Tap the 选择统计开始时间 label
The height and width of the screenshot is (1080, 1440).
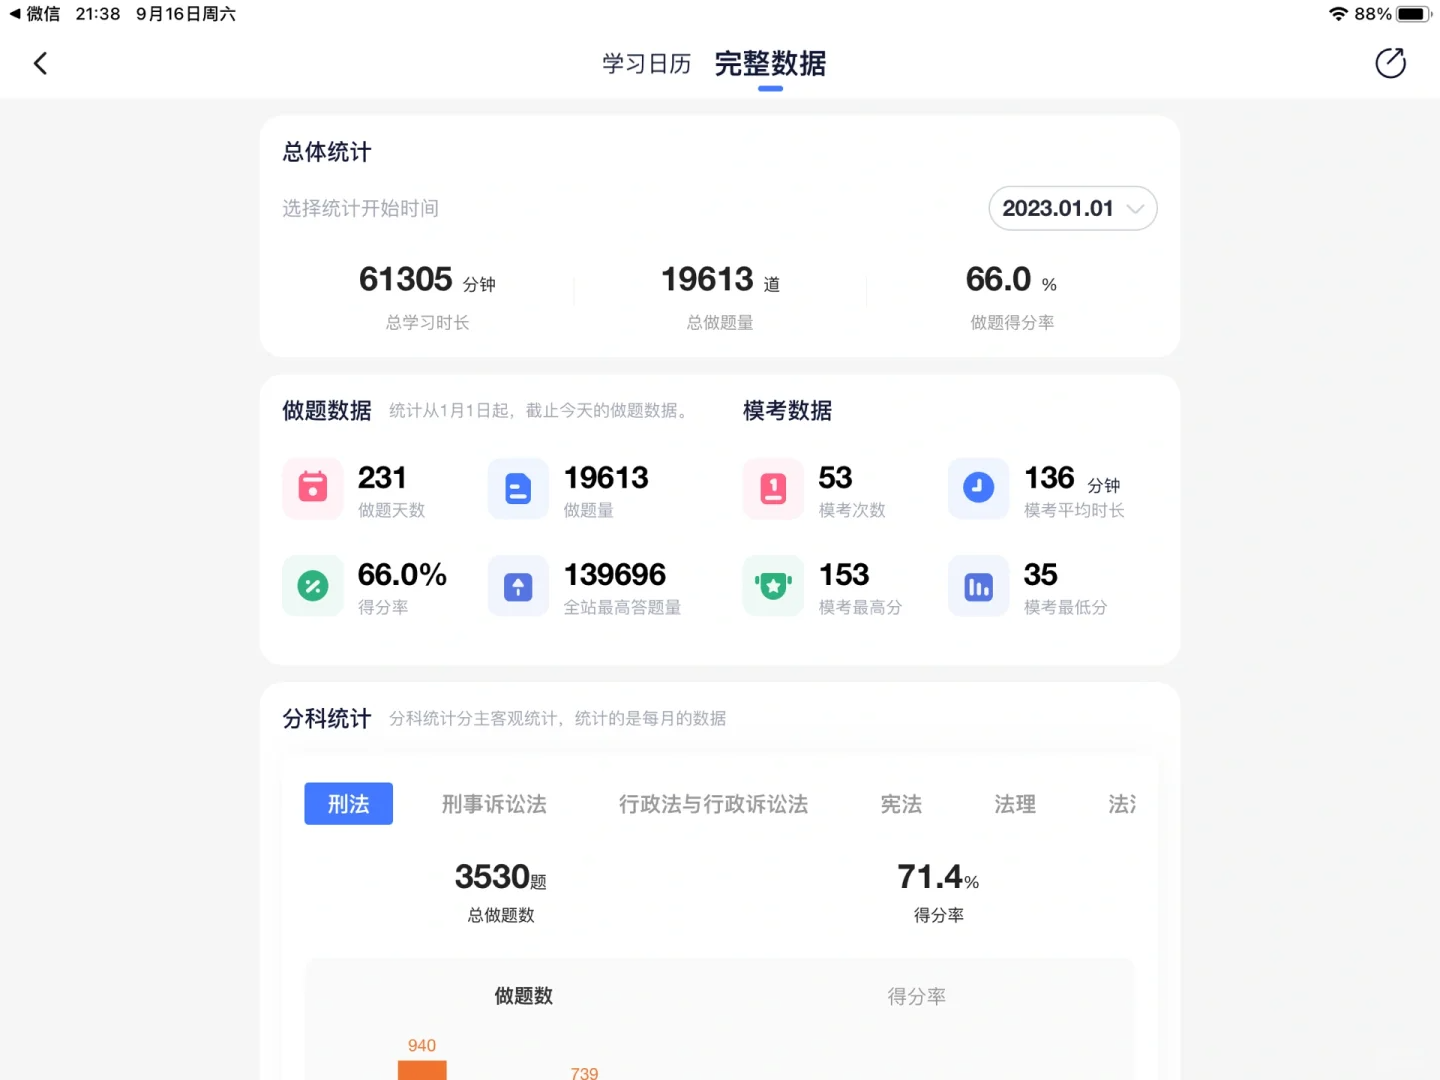point(360,208)
